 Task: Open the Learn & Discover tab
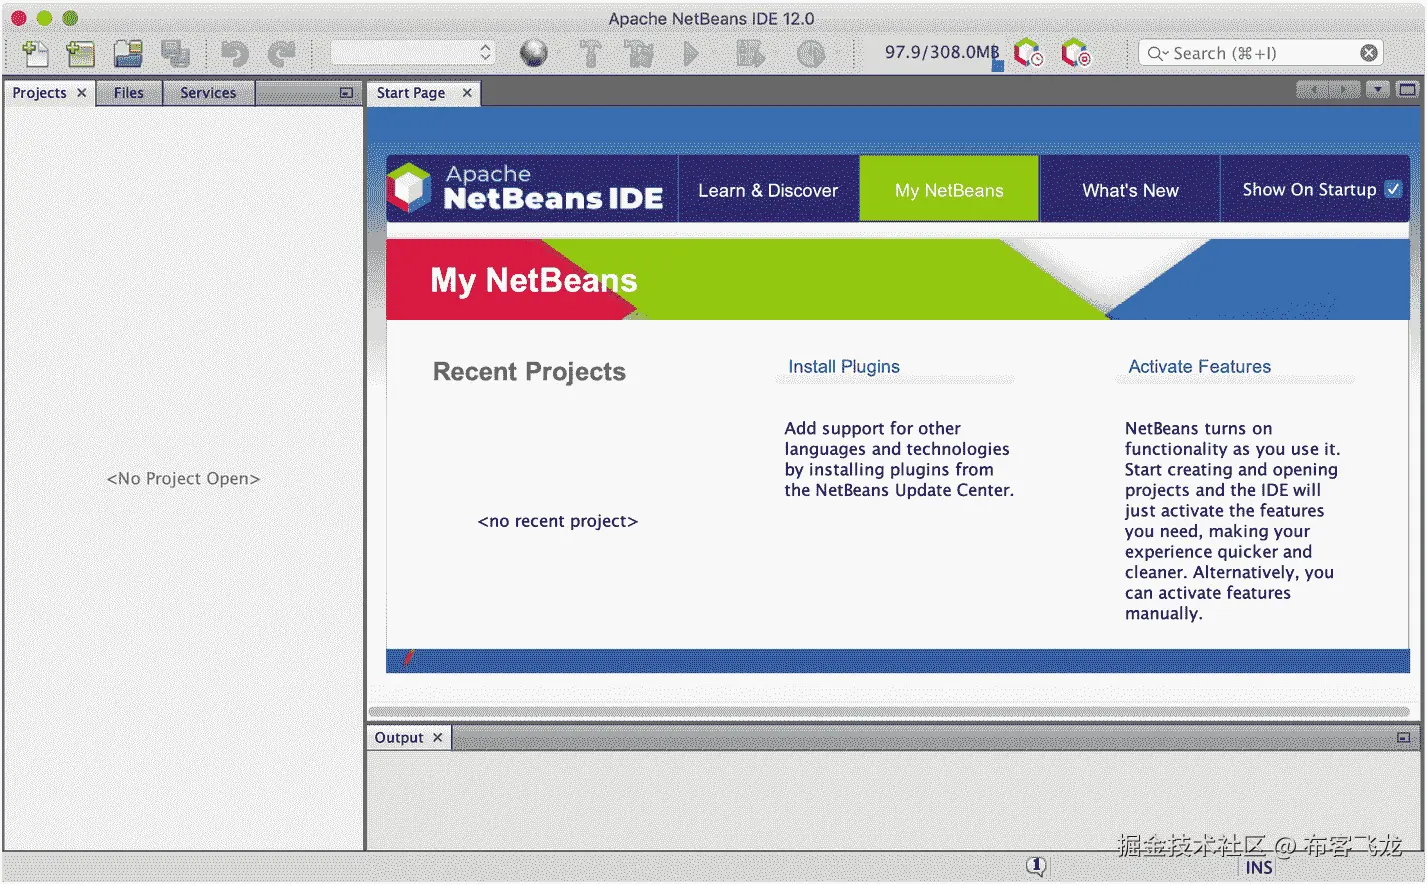(x=768, y=190)
